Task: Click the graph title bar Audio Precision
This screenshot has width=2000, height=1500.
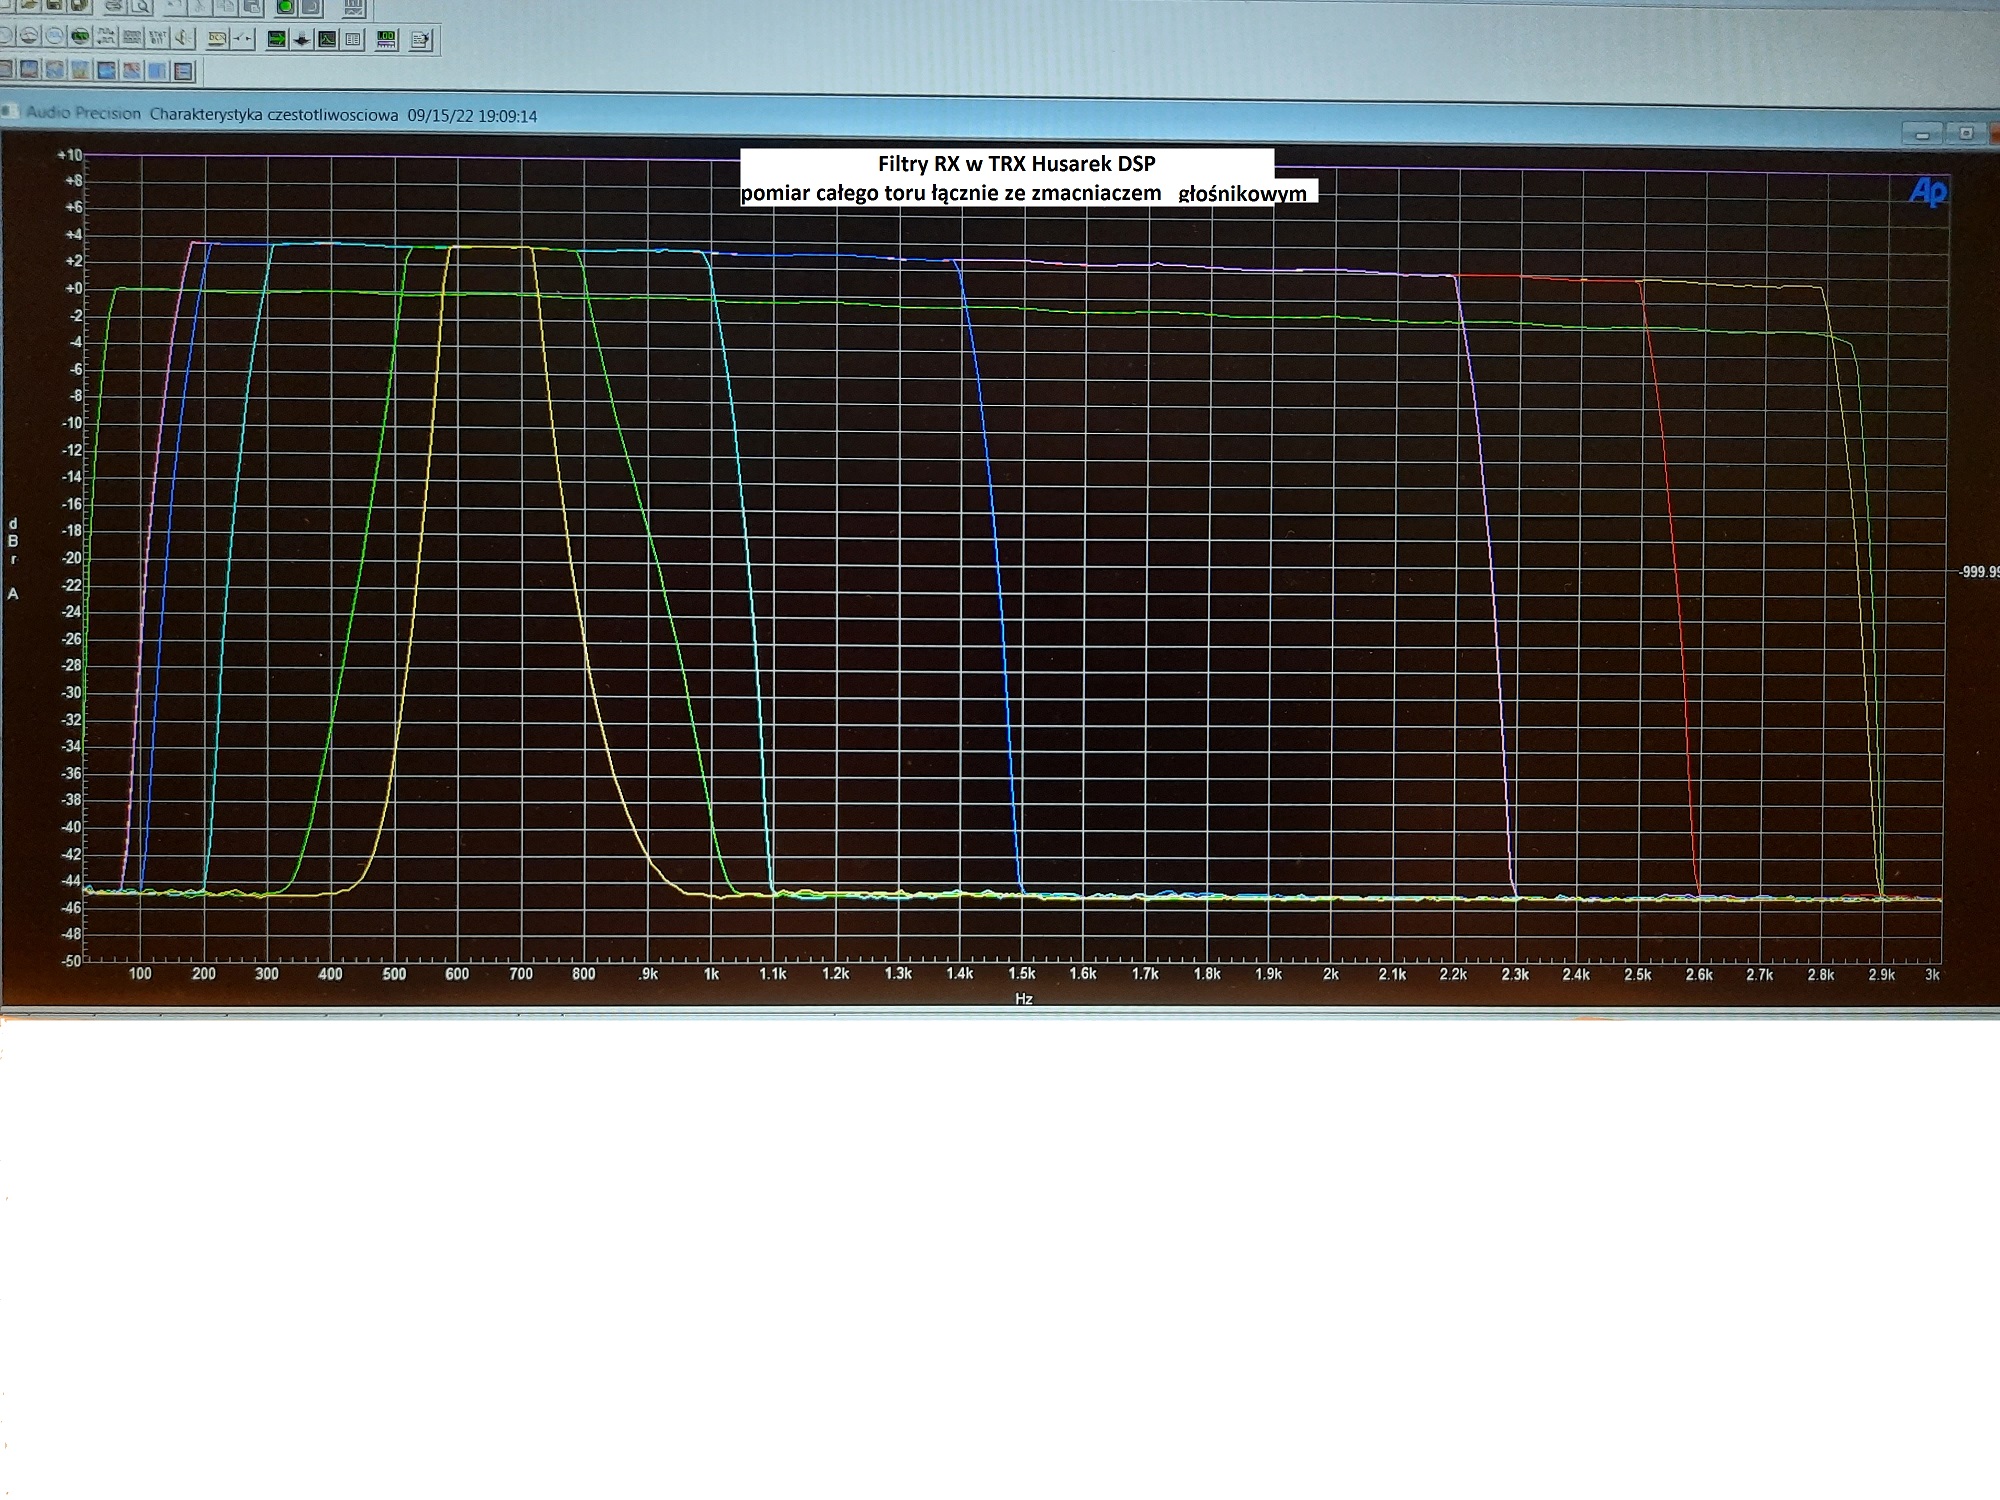Action: [84, 114]
